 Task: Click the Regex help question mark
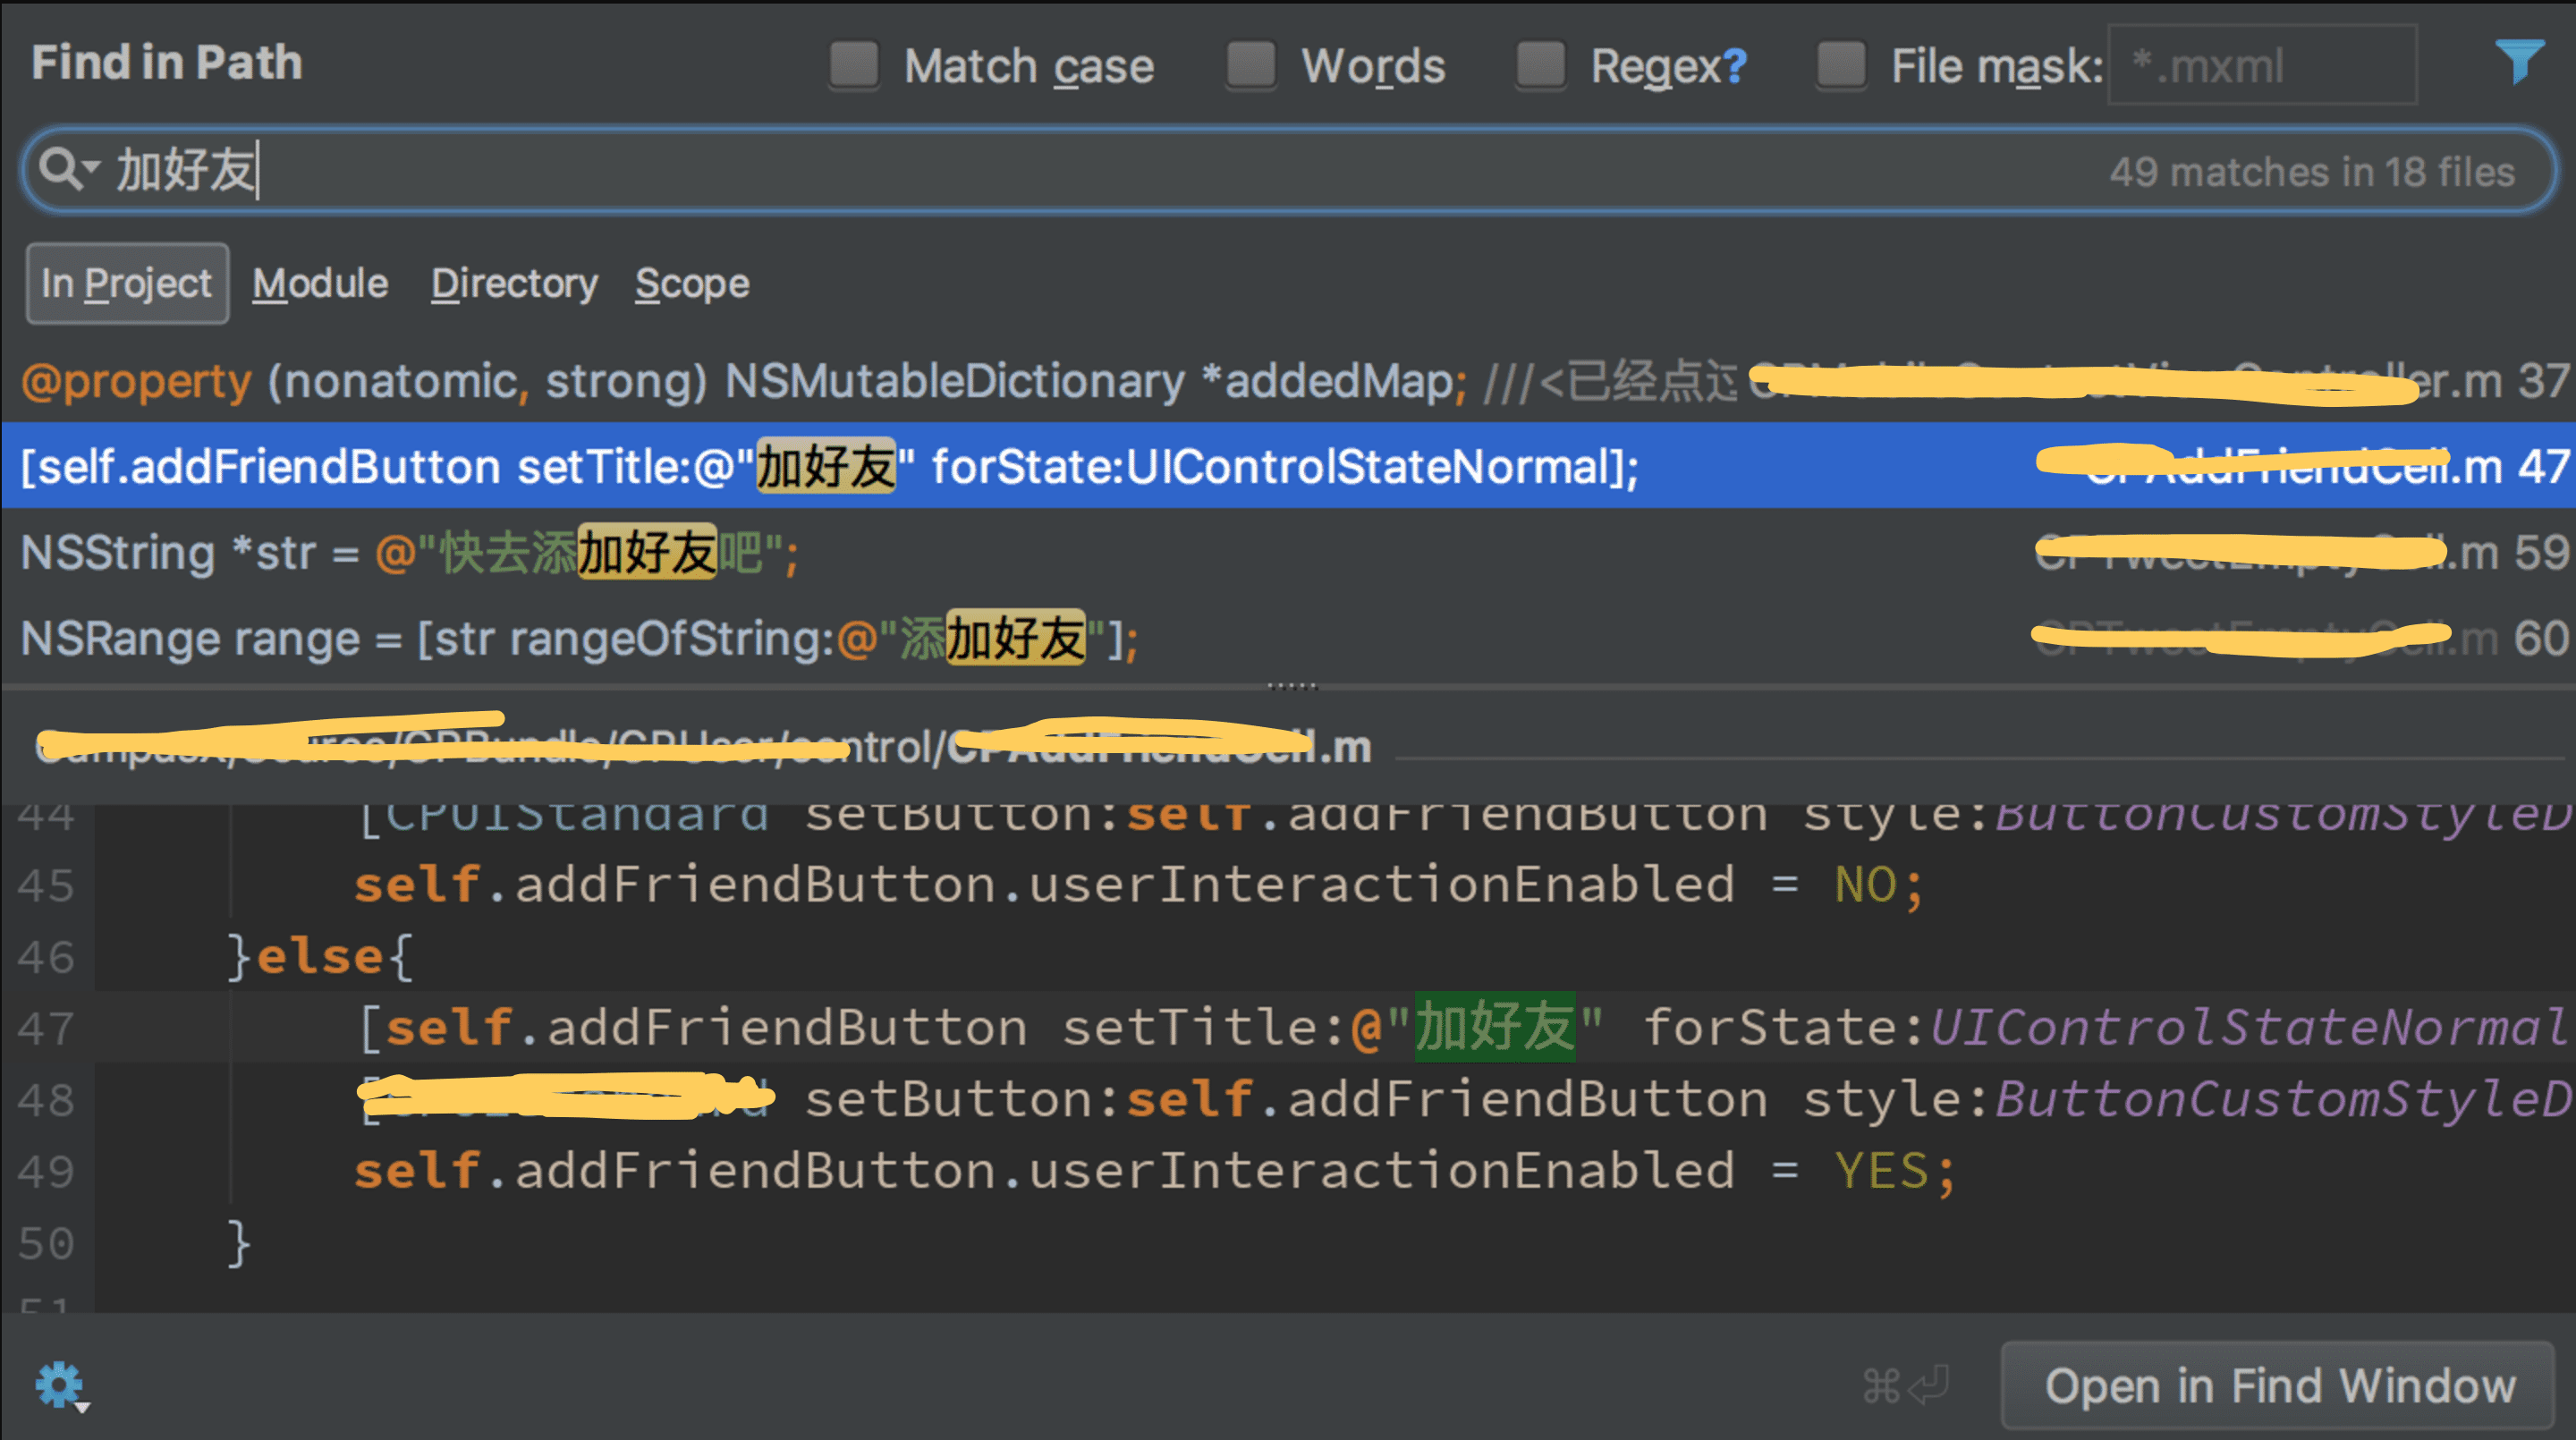point(1735,67)
